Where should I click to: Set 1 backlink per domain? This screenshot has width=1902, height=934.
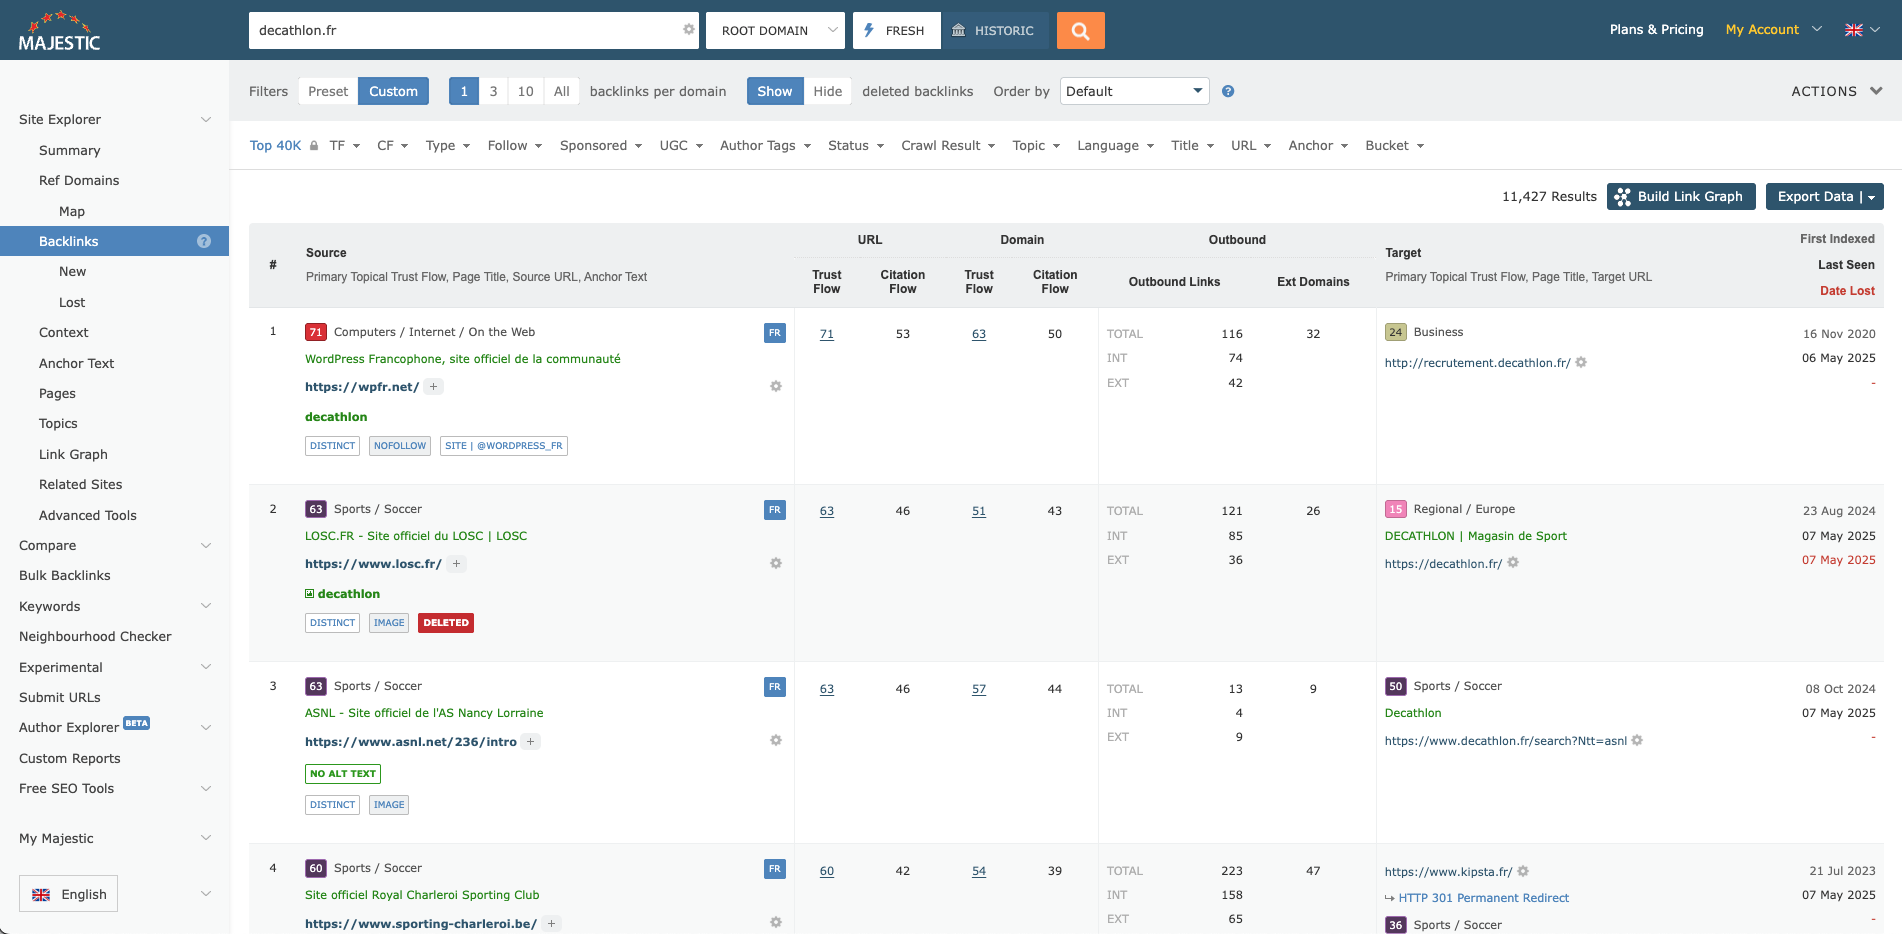point(464,91)
